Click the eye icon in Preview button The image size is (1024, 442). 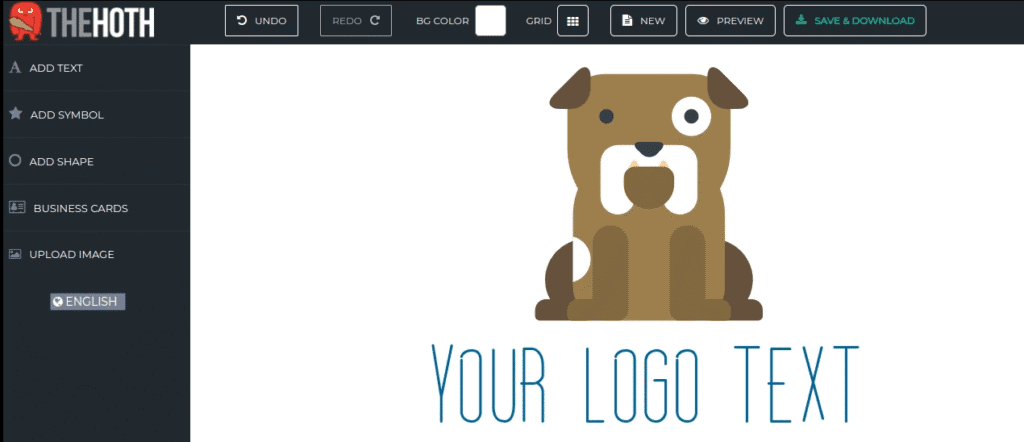coord(704,21)
